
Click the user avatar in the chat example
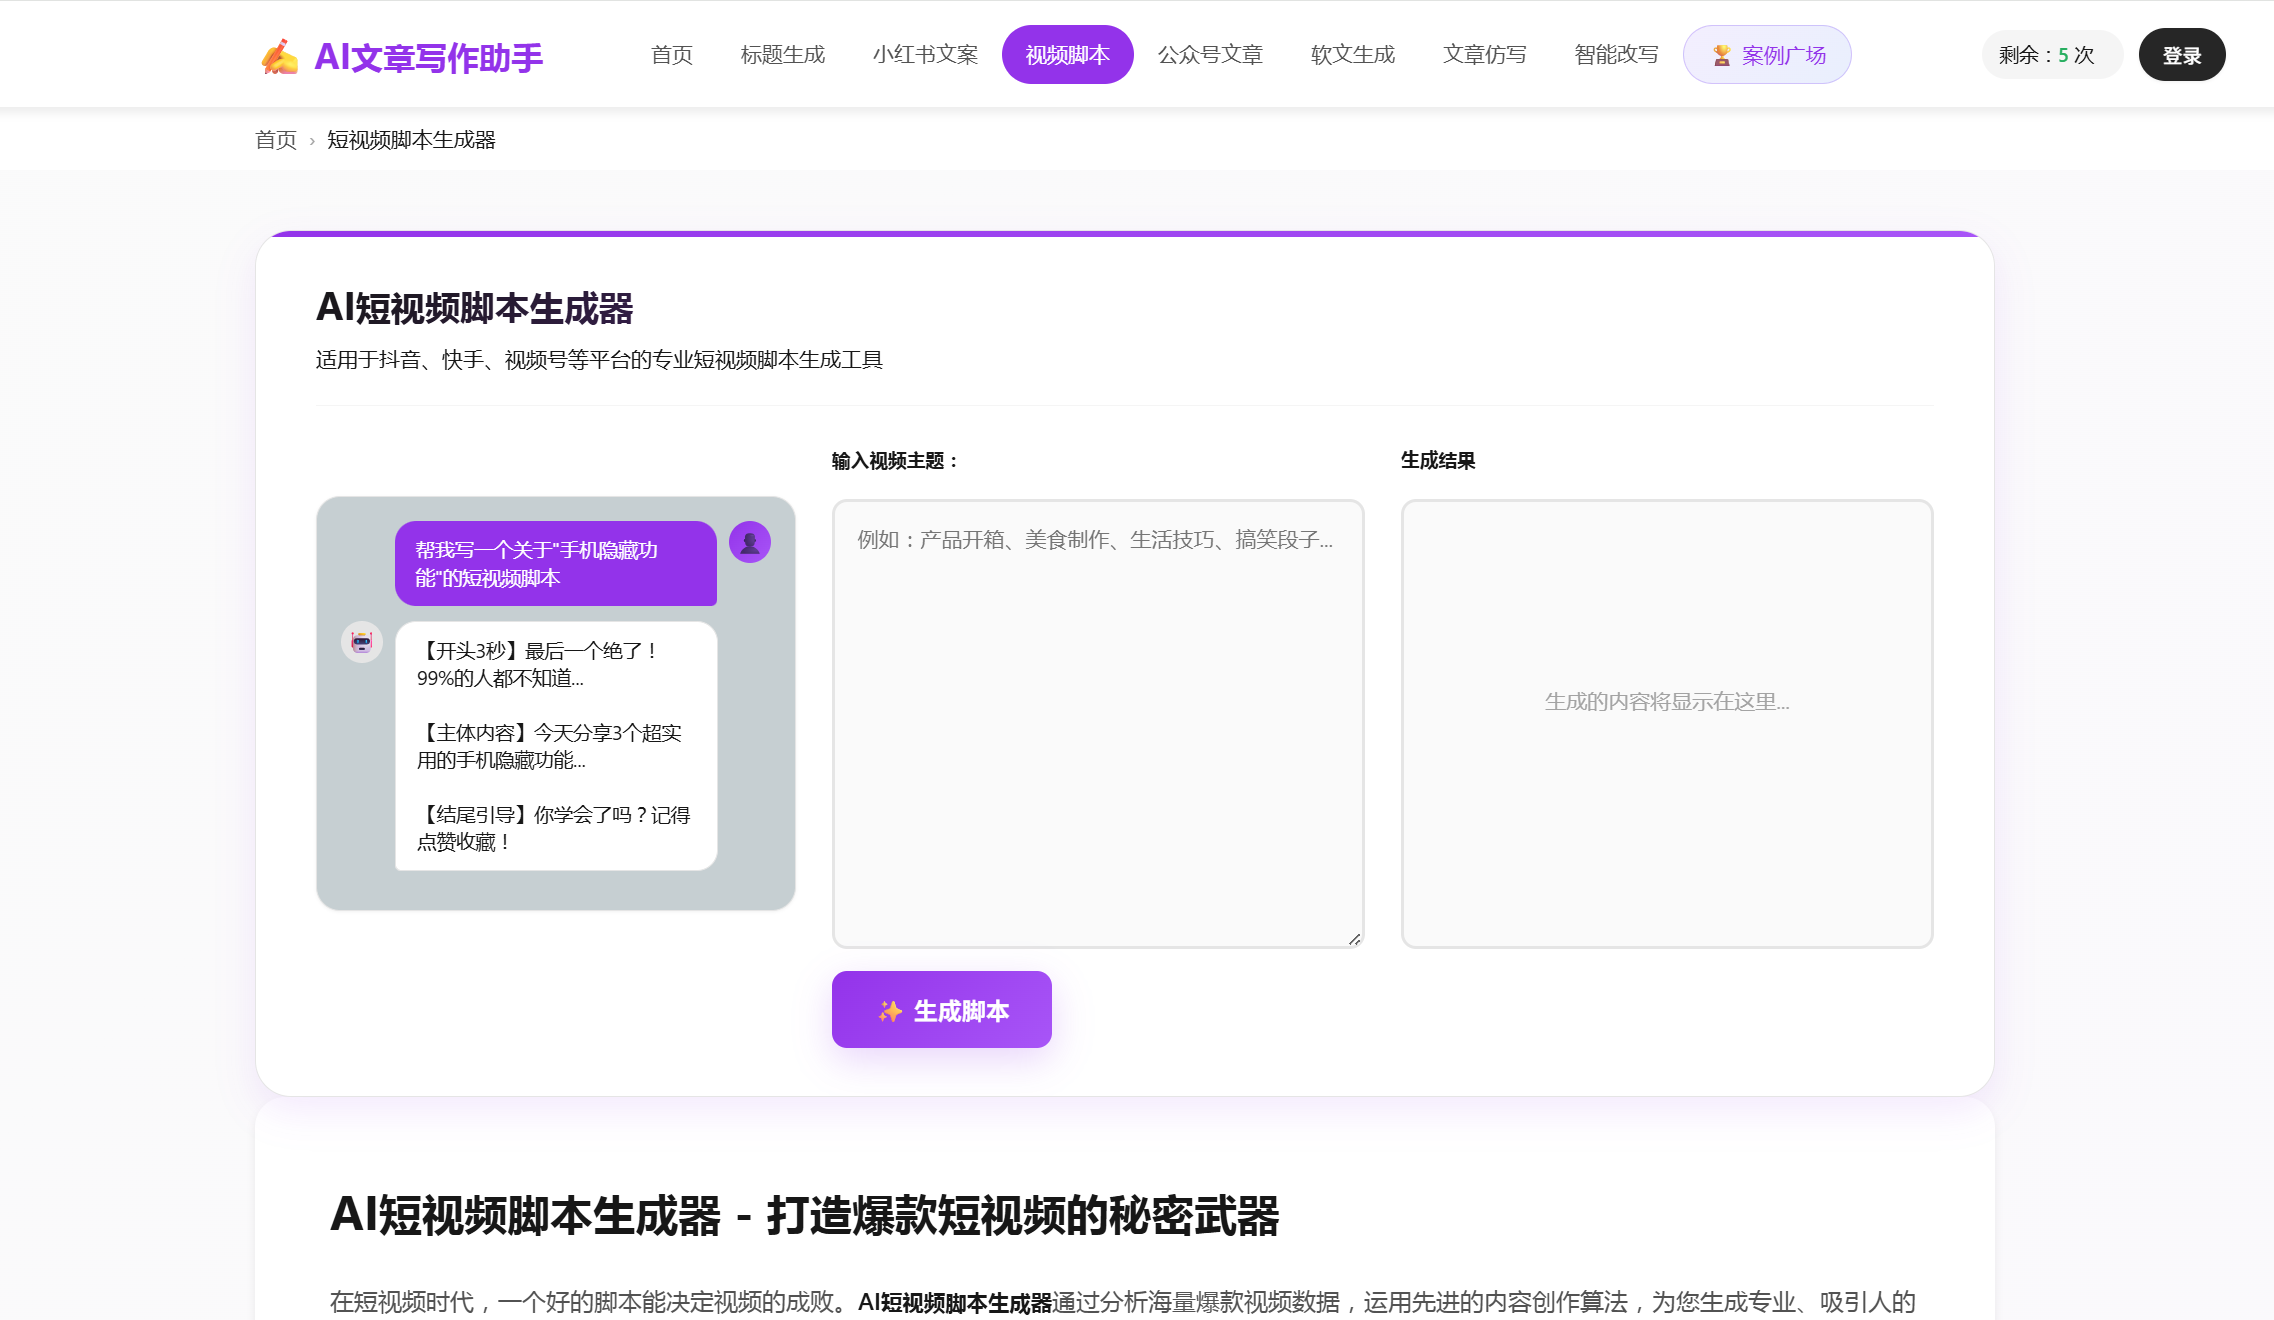[x=749, y=541]
